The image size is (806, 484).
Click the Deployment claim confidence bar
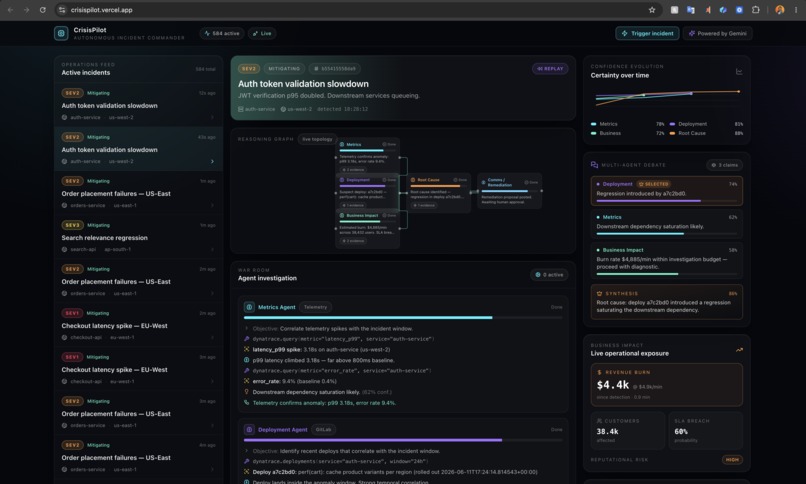[x=666, y=201]
